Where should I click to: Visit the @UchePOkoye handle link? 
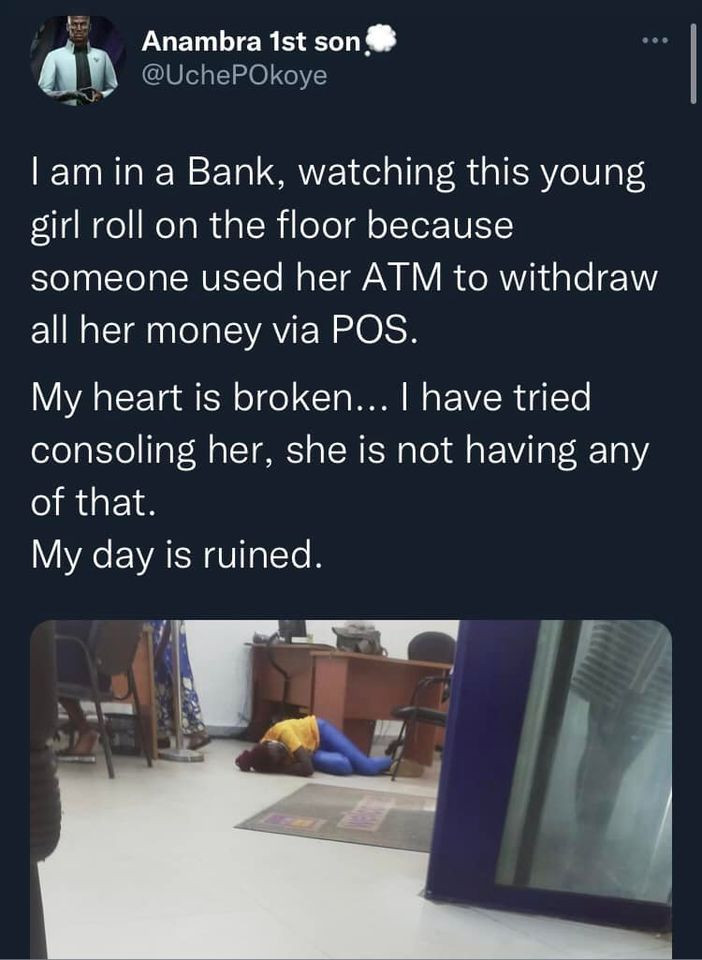(x=234, y=75)
